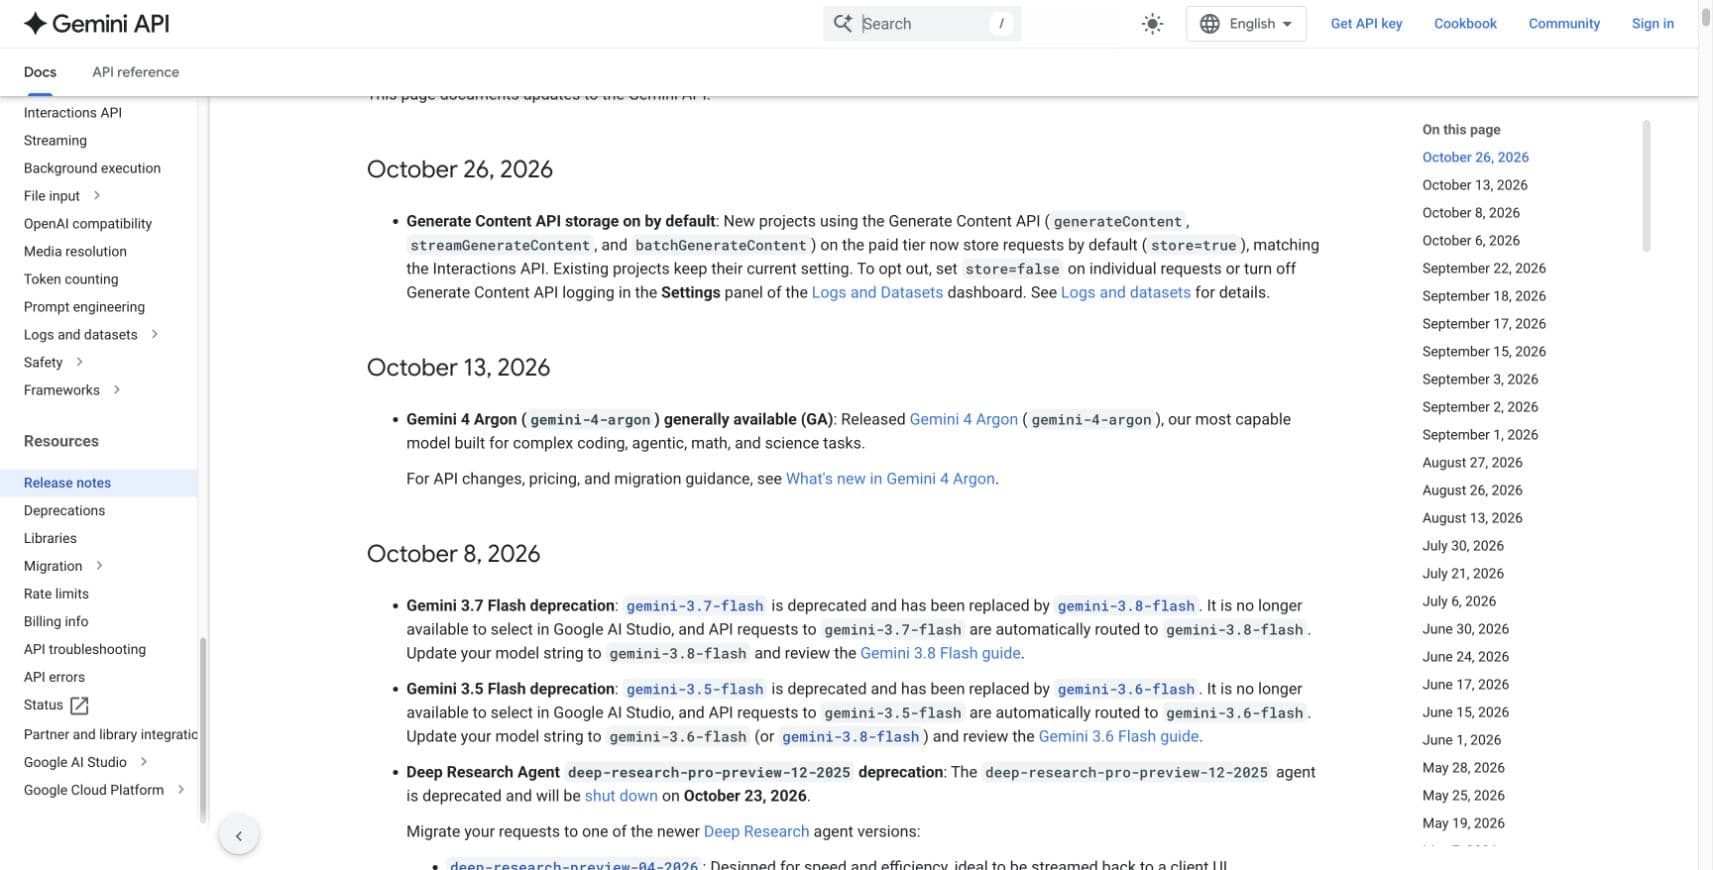The image size is (1713, 870).
Task: Click the left sidebar scrollbar thumb
Action: 203,730
